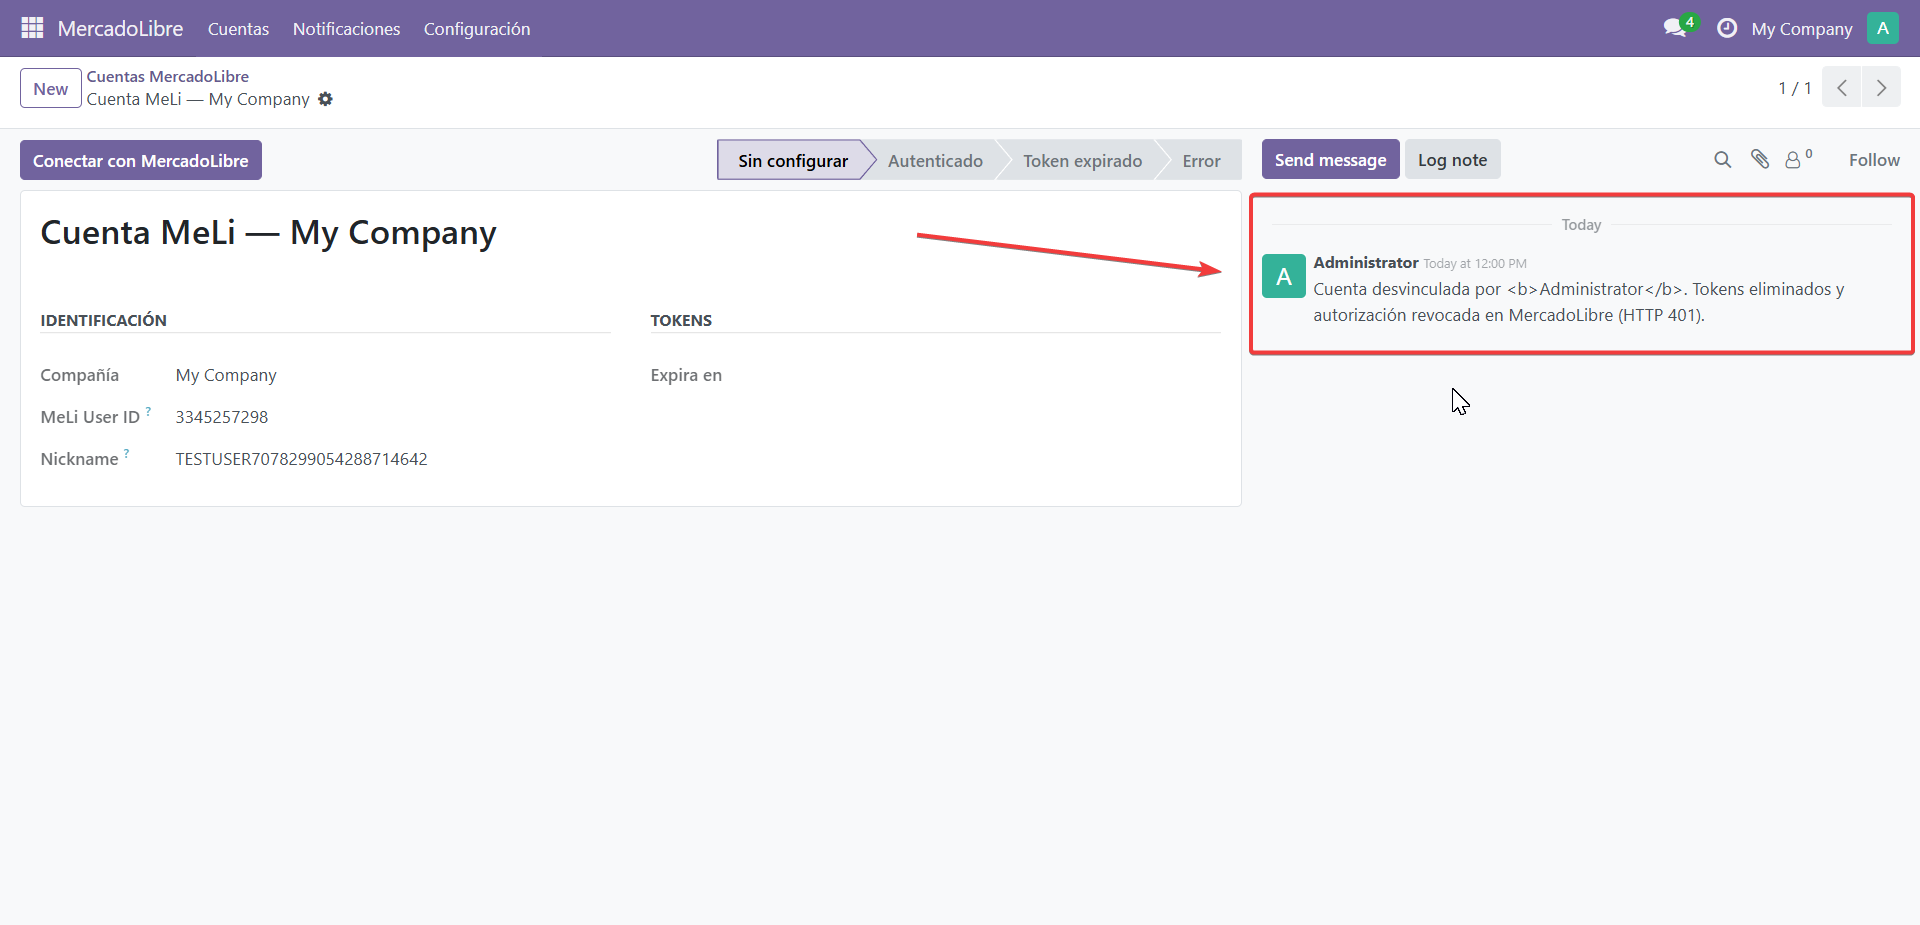Select the Autenticado status stage
The width and height of the screenshot is (1920, 925).
click(x=935, y=160)
